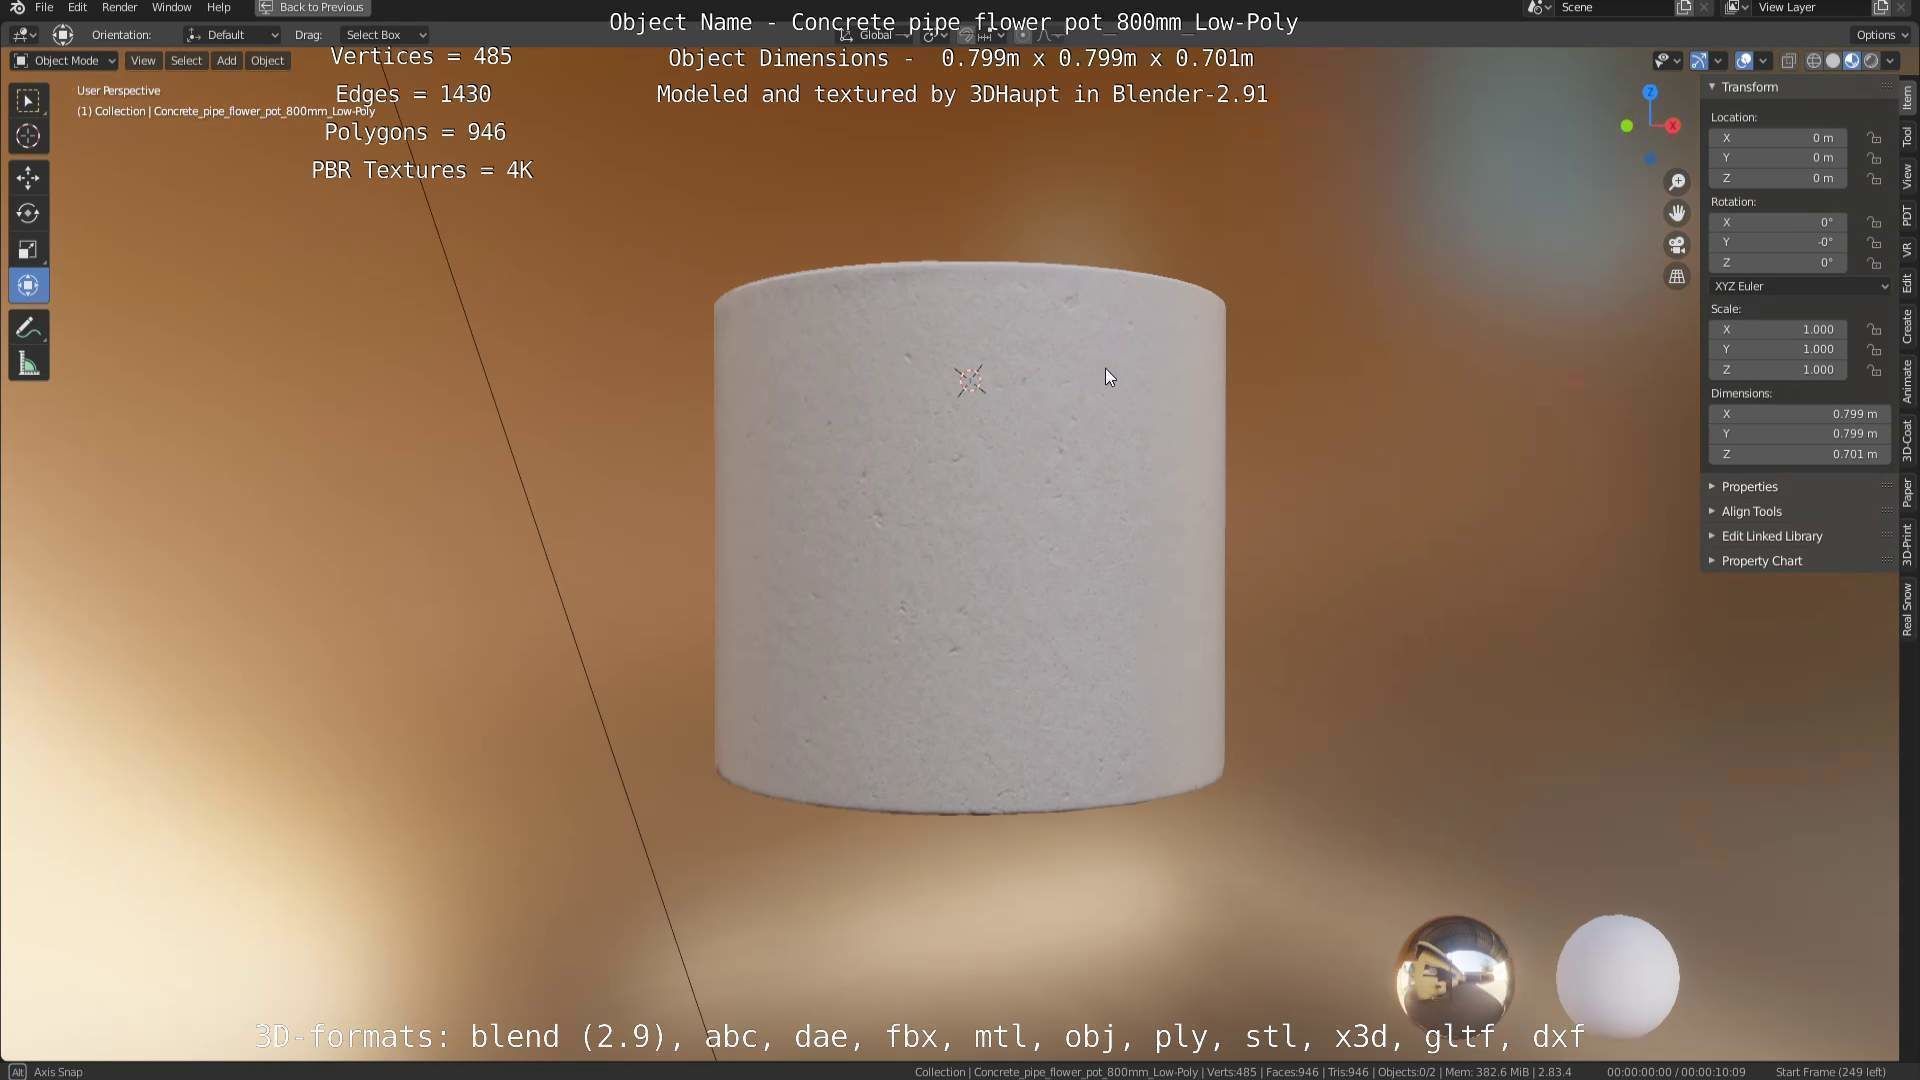Select the Annotate pencil tool

click(28, 328)
